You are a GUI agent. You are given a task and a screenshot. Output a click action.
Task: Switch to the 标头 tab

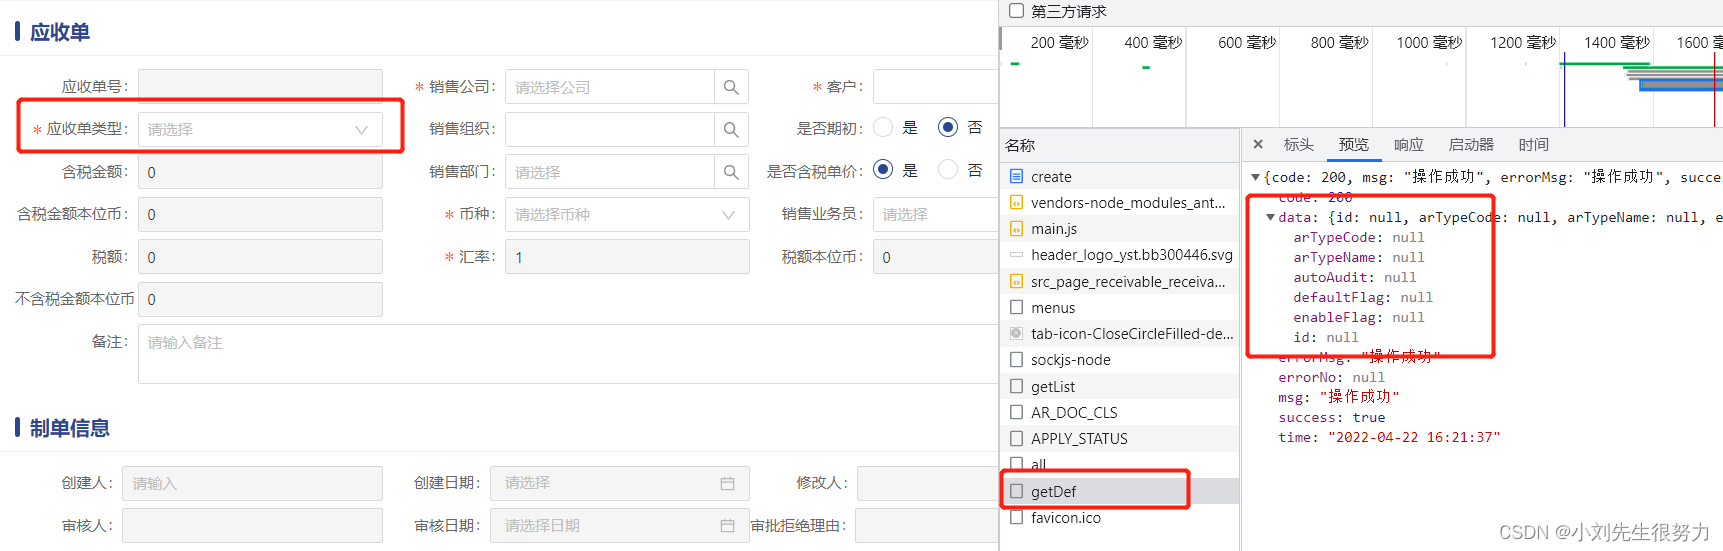coord(1298,144)
